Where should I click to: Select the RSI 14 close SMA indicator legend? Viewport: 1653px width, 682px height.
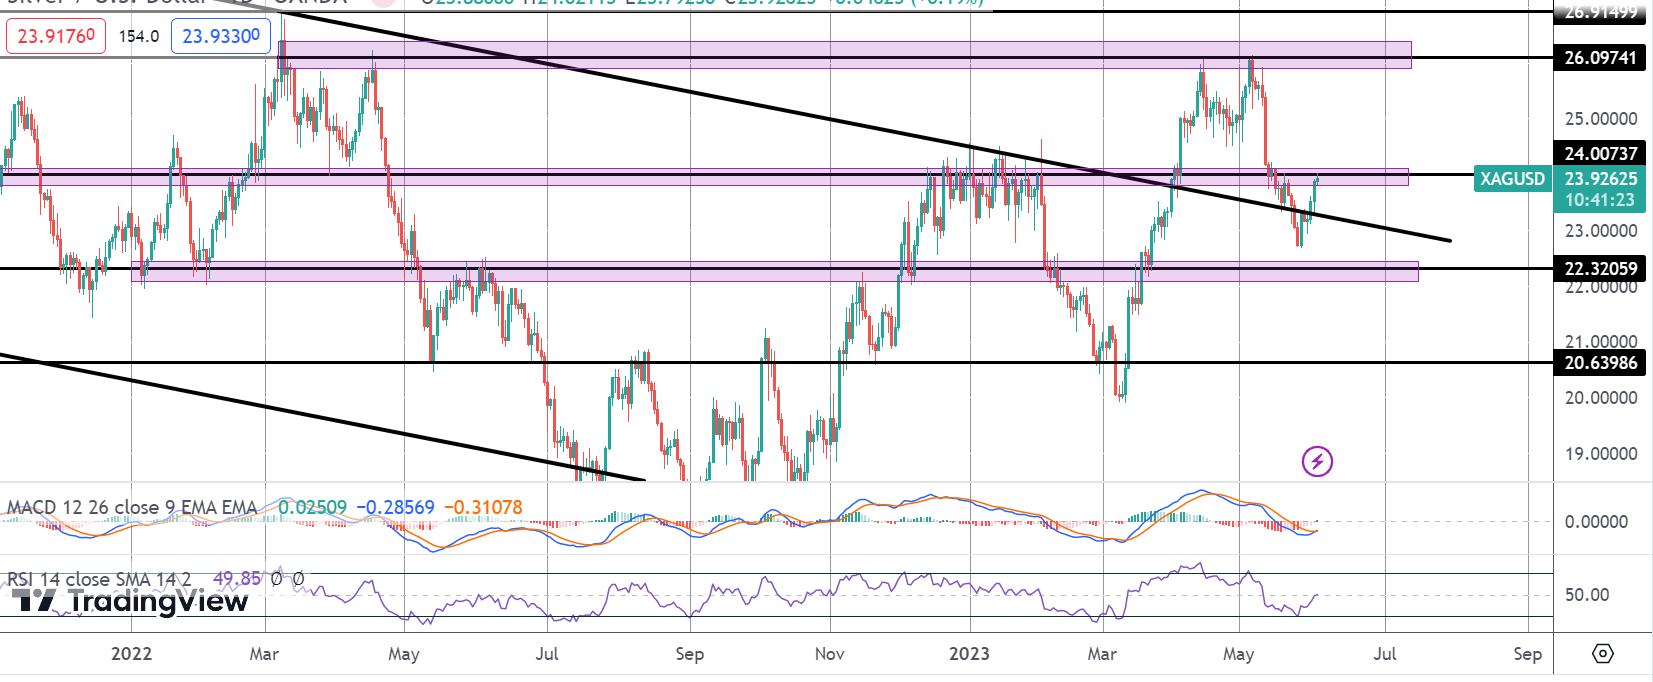click(x=99, y=579)
